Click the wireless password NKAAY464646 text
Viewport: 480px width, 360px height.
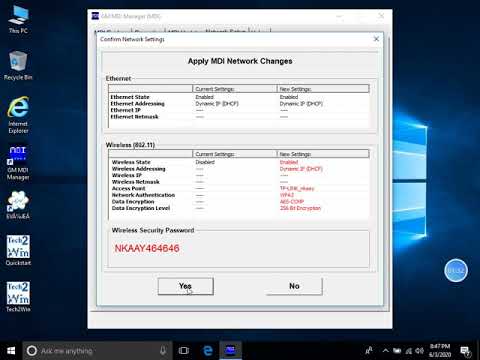[147, 248]
